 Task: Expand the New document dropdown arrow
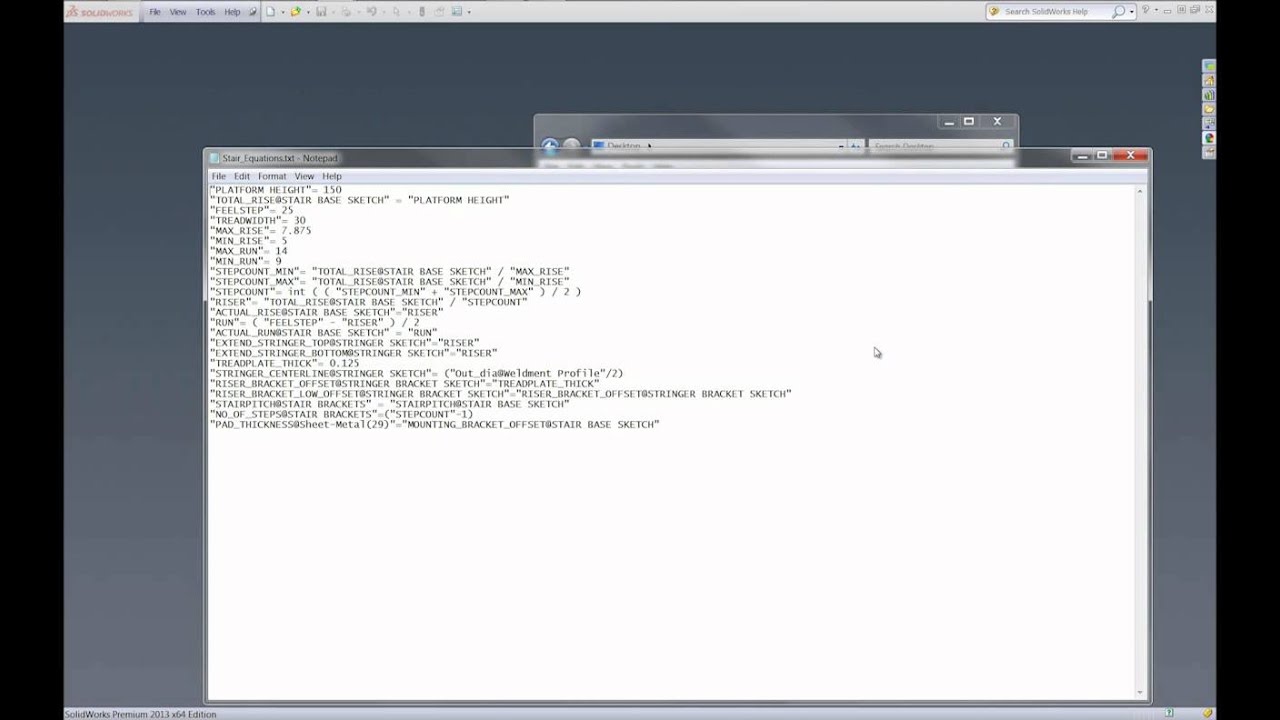point(283,12)
